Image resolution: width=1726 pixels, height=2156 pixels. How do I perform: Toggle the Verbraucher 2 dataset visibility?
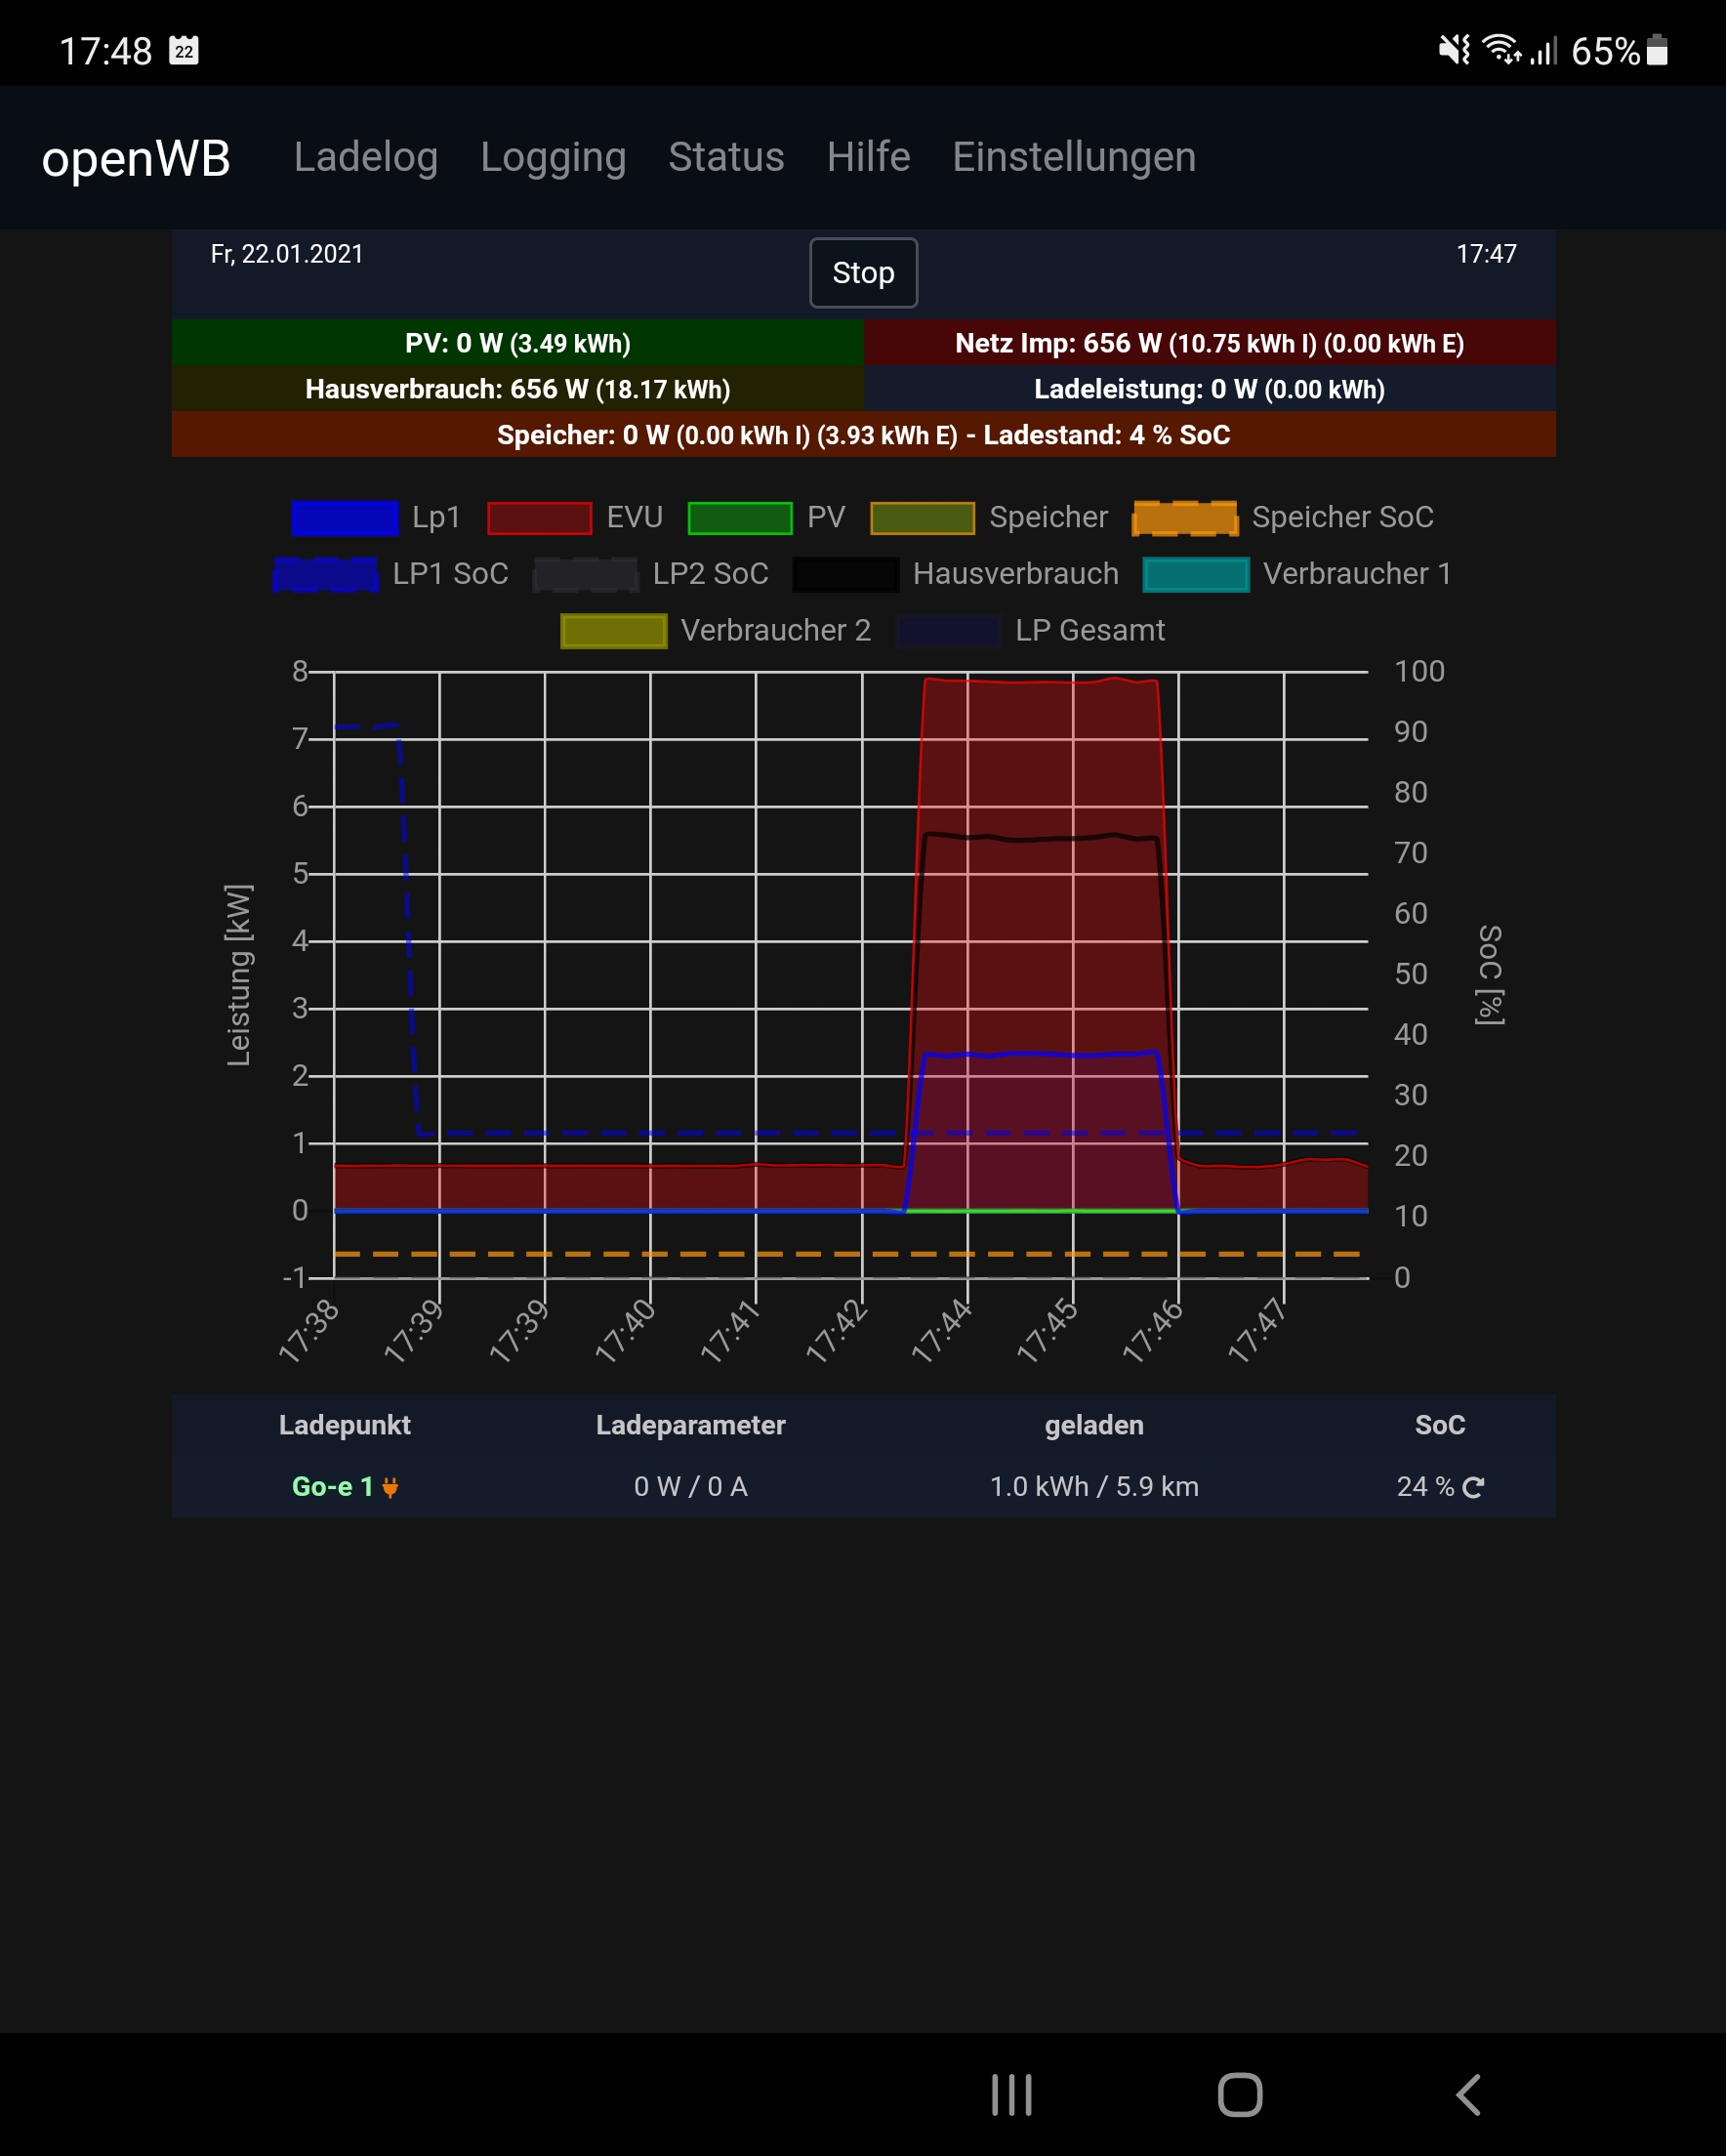(x=614, y=631)
